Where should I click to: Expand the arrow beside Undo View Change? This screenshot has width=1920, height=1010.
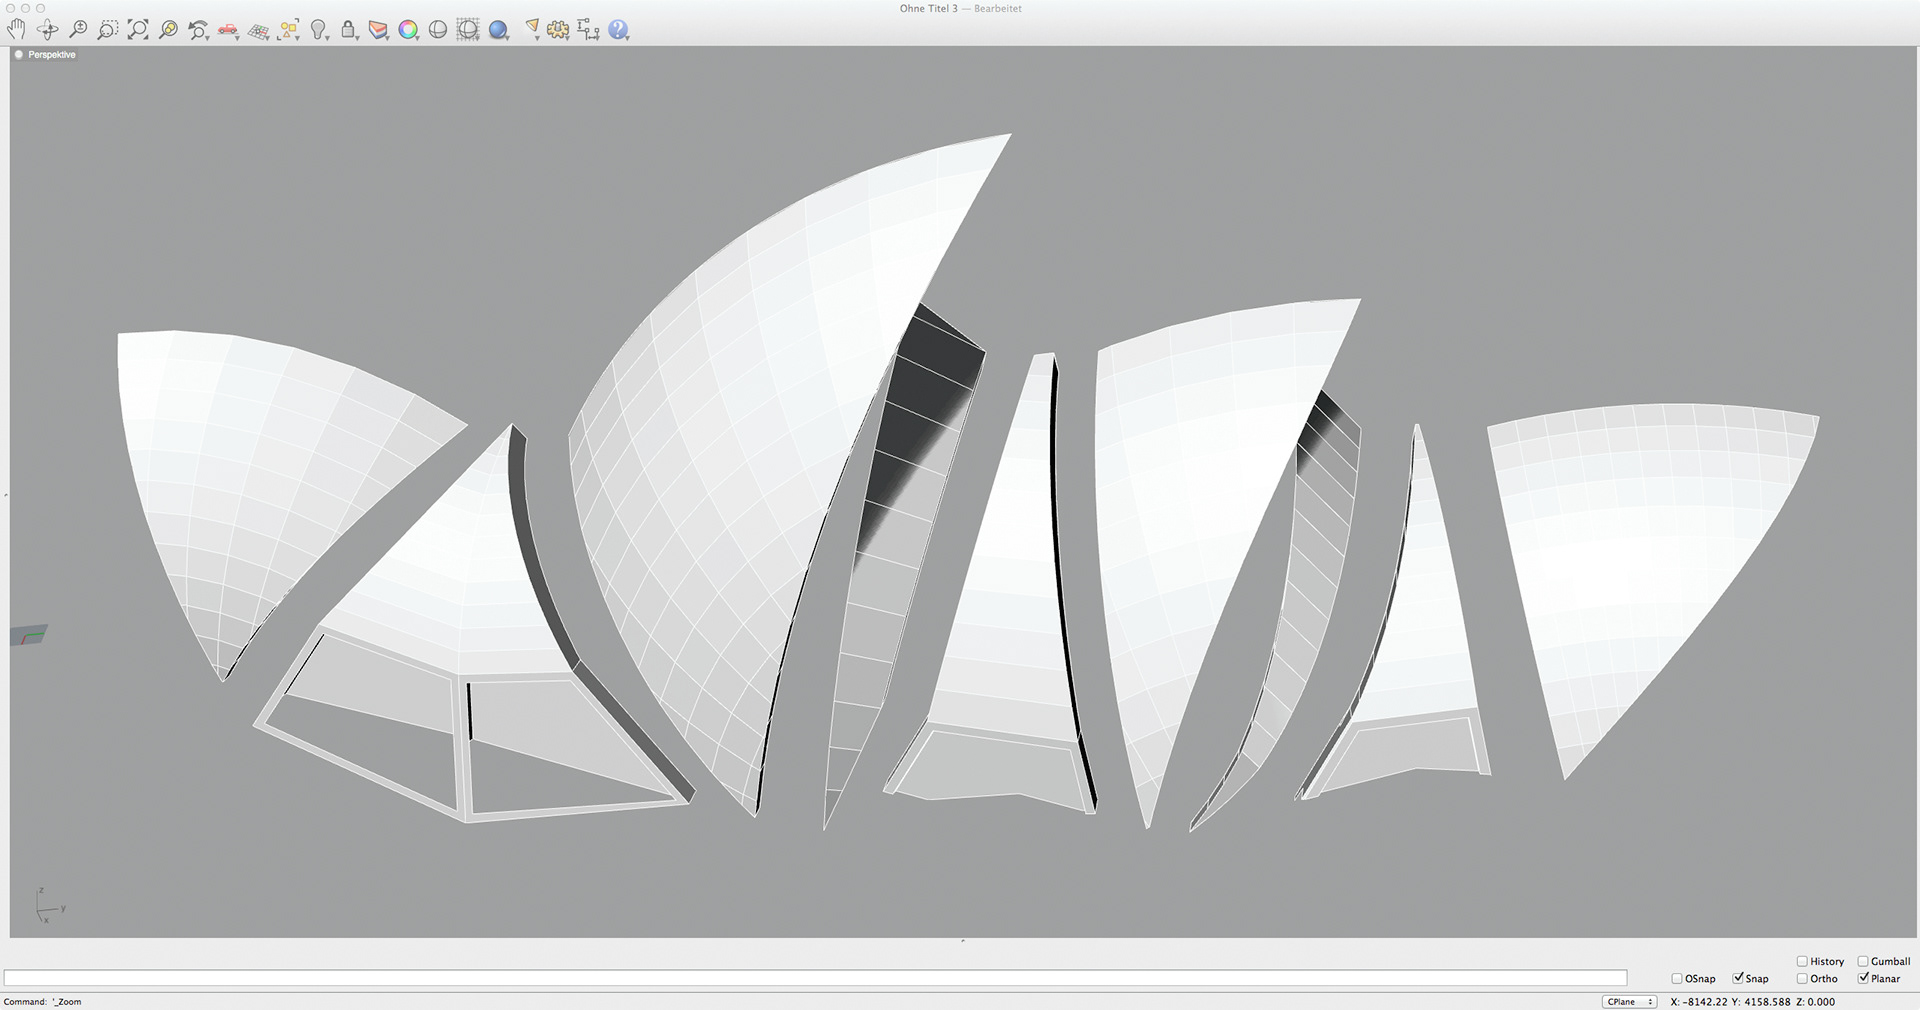207,39
